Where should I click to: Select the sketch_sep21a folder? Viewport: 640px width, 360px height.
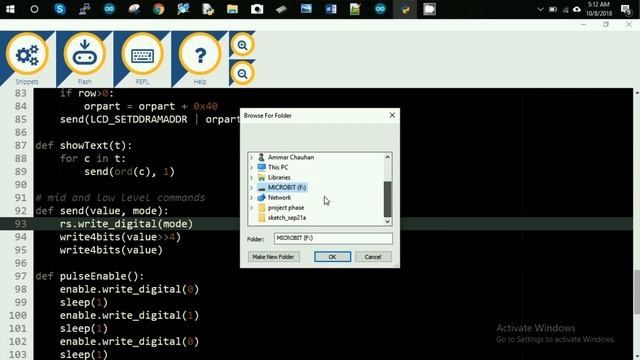(287, 218)
